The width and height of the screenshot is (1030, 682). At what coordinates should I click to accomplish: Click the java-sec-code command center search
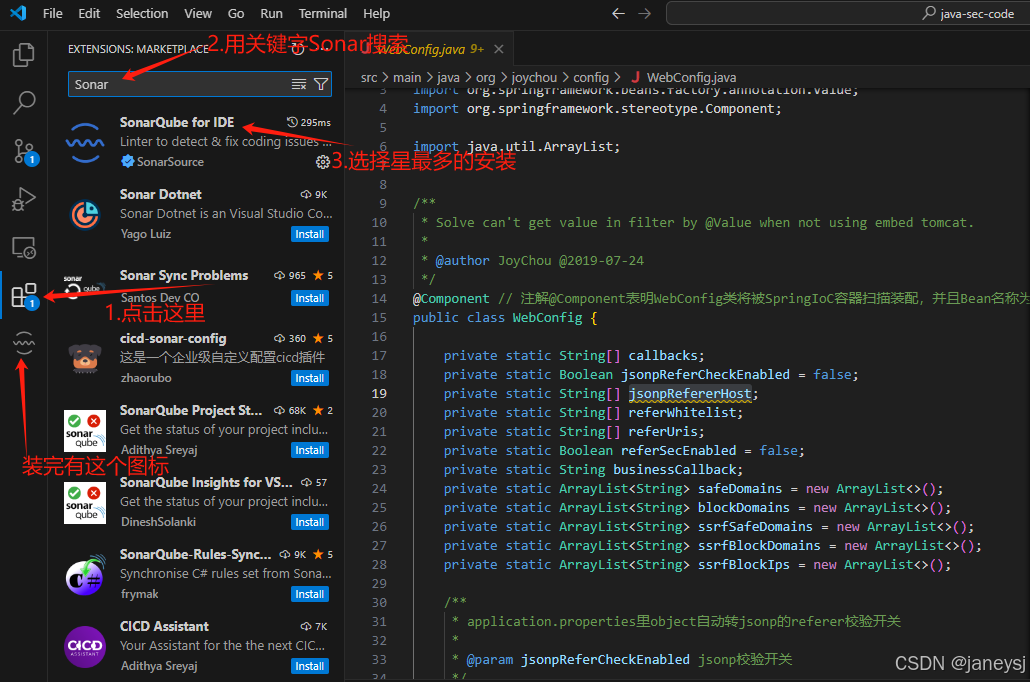point(847,13)
